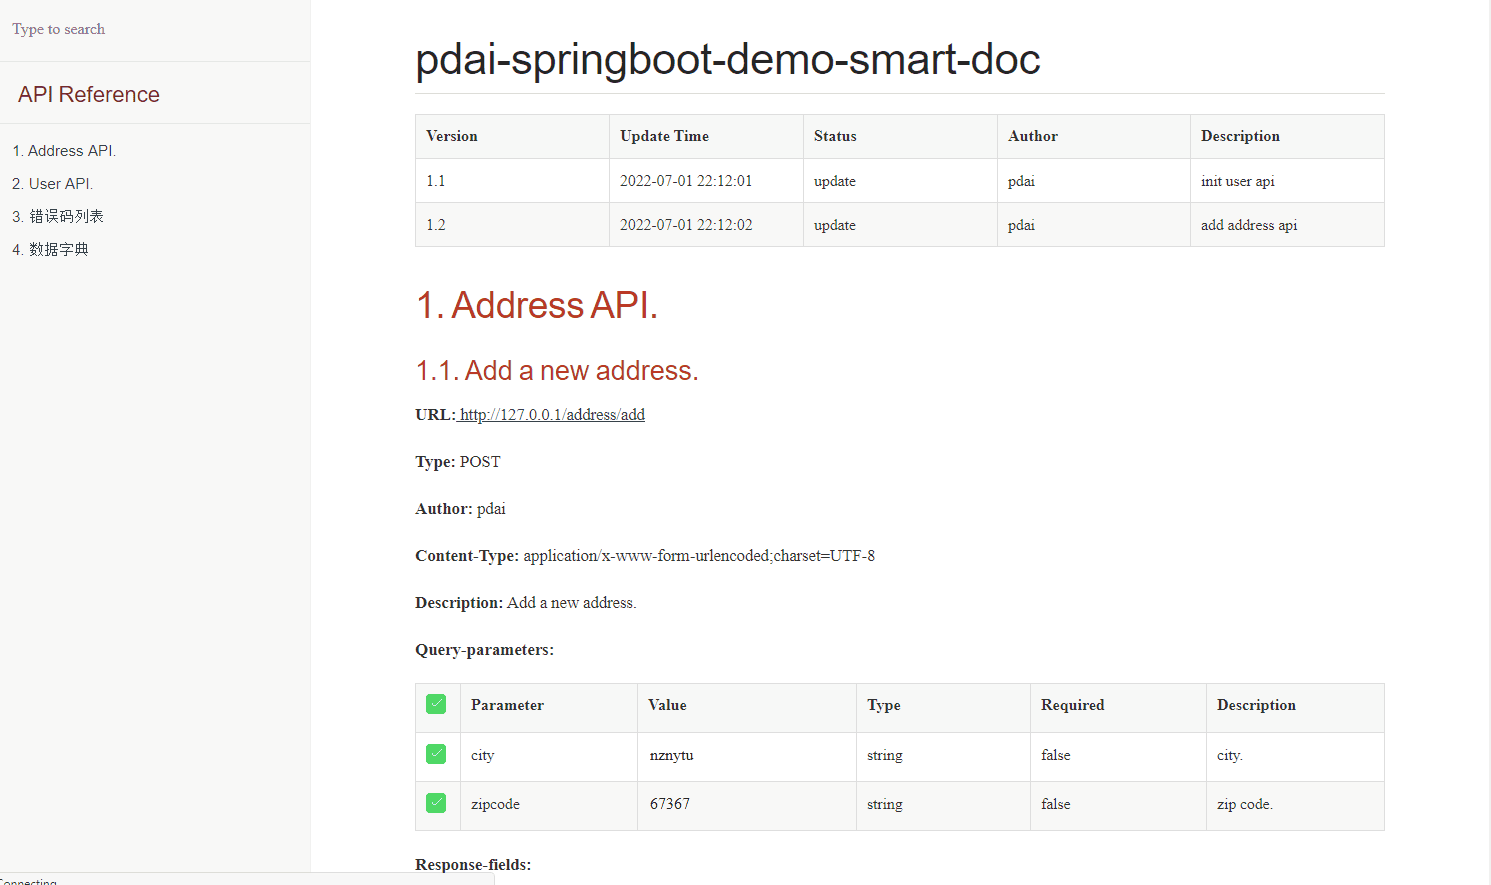
Task: Click the Required column header in parameters table
Action: (x=1072, y=705)
